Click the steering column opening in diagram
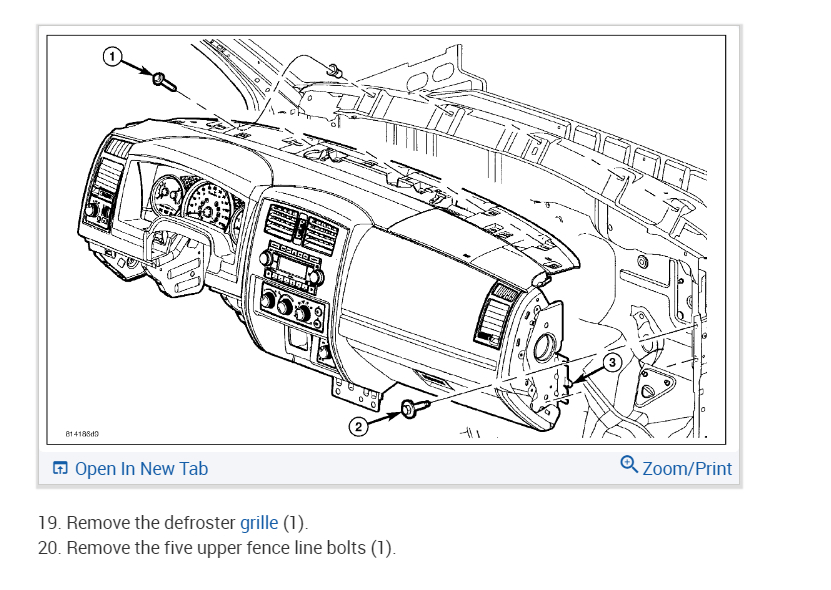Image resolution: width=831 pixels, height=590 pixels. click(179, 256)
